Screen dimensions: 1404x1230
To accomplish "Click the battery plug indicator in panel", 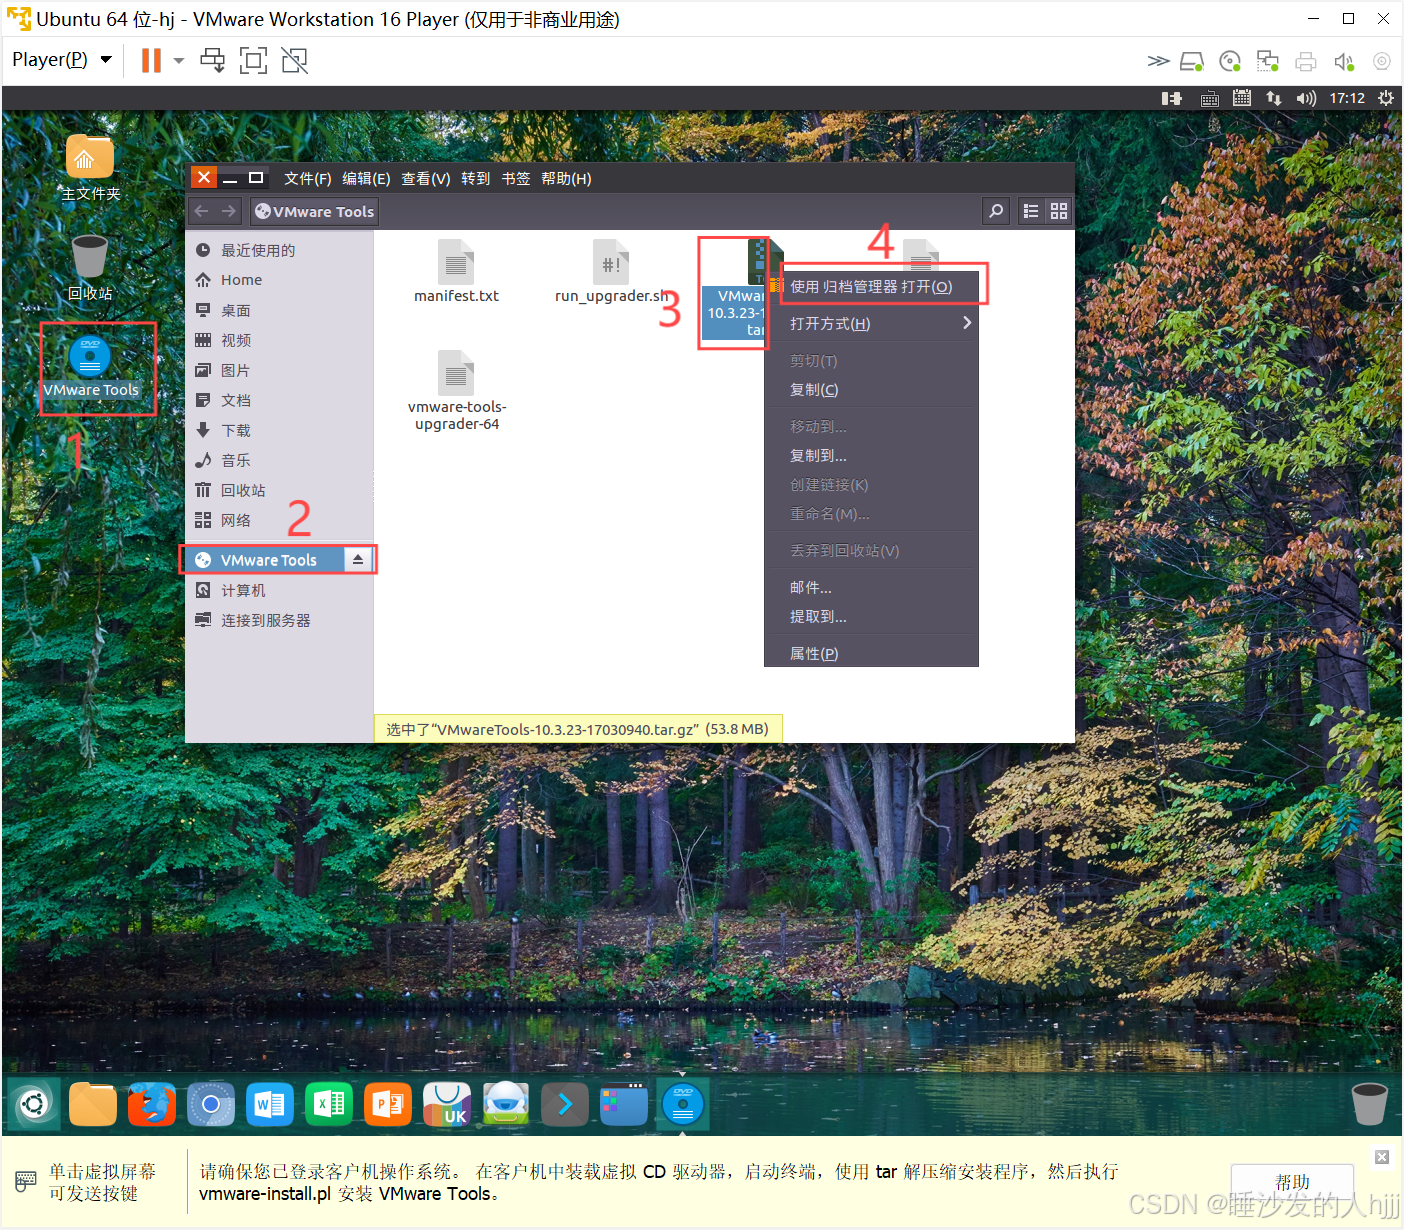I will [1172, 98].
